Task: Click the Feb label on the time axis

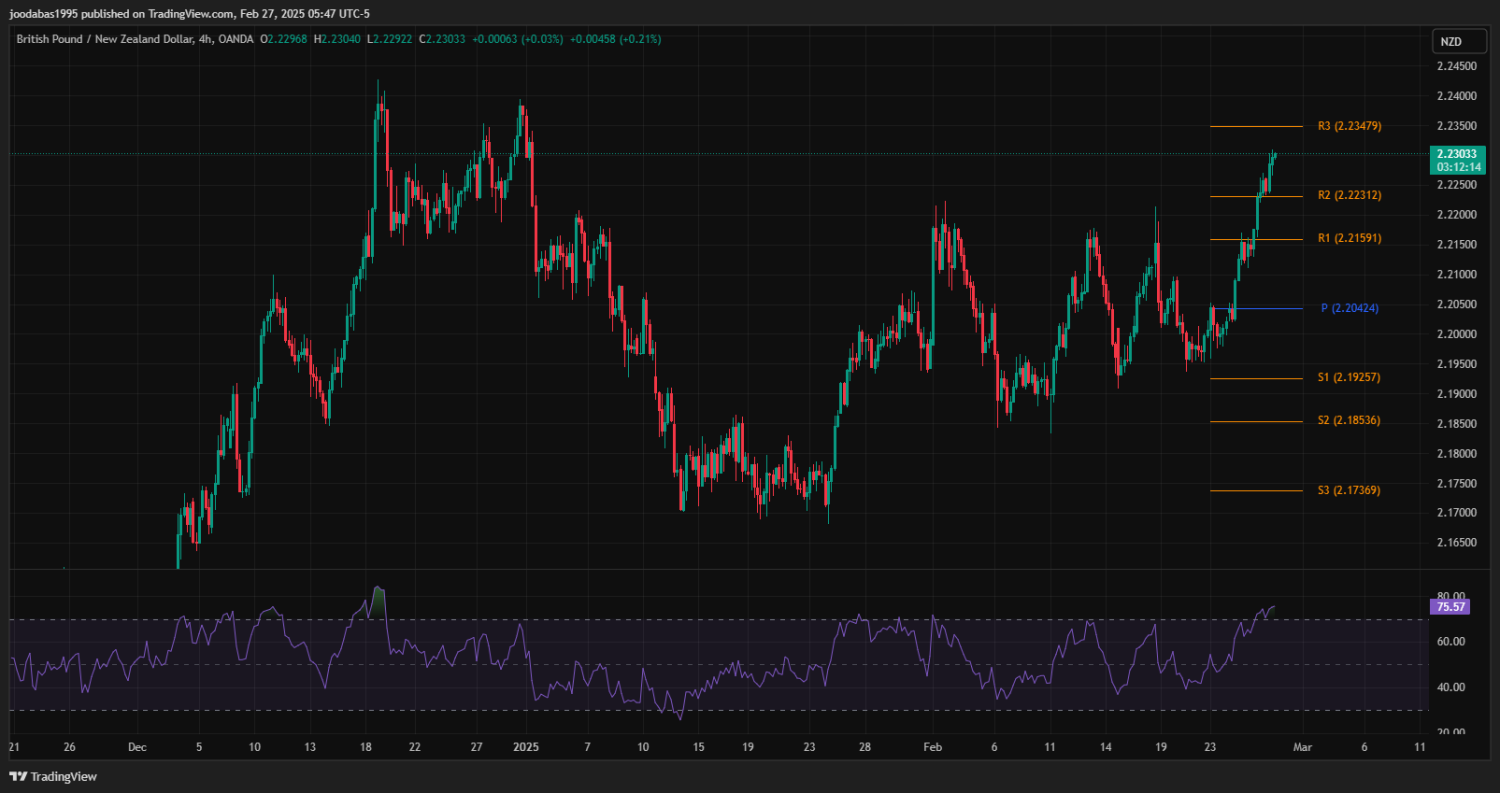Action: (932, 747)
